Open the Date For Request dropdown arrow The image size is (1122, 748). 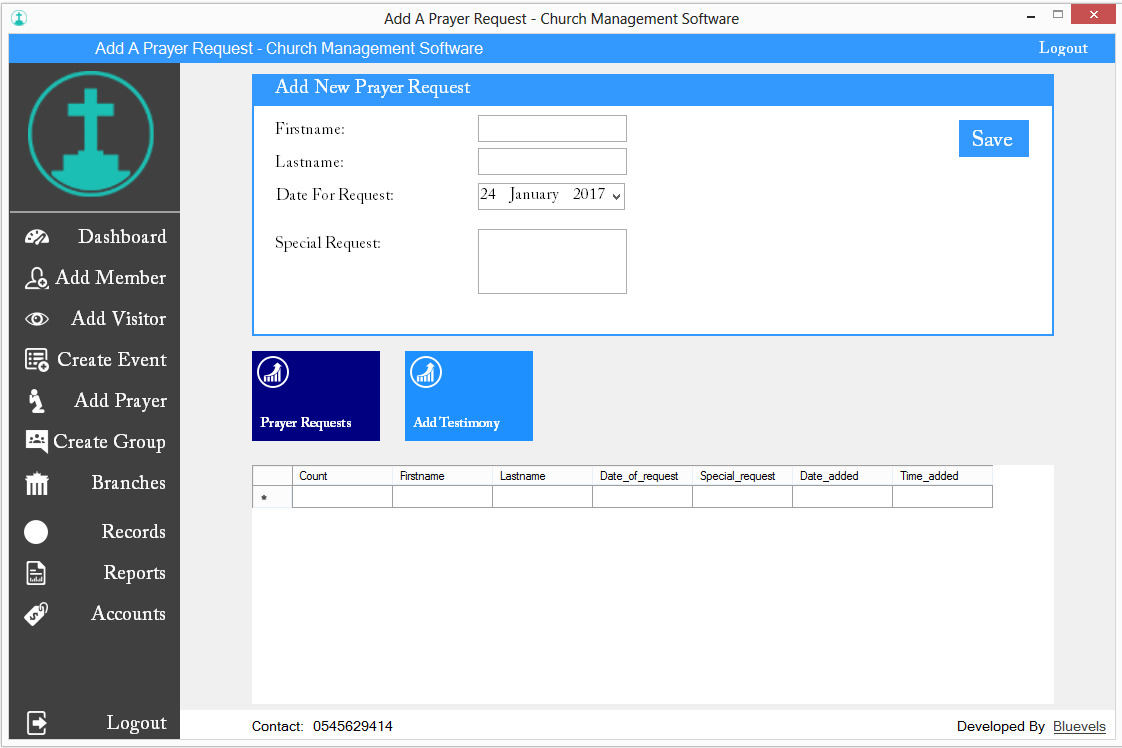click(616, 196)
